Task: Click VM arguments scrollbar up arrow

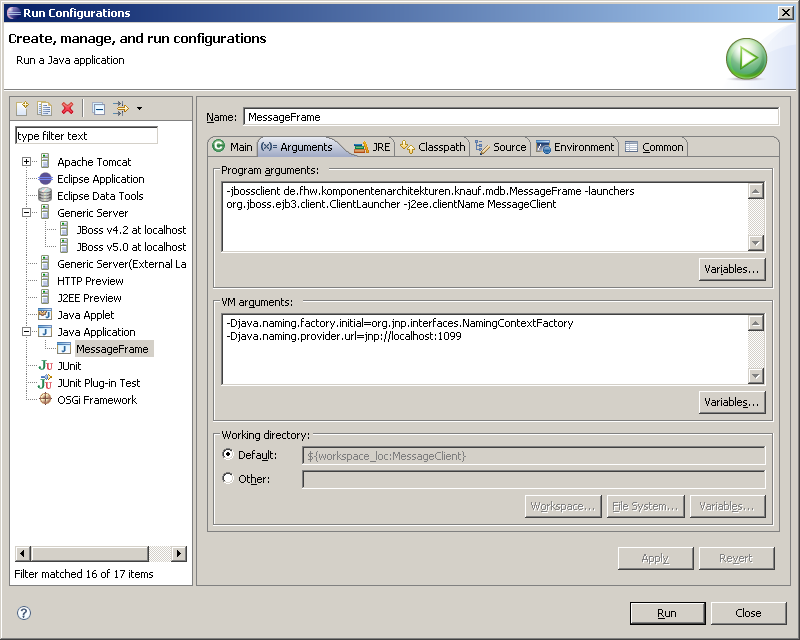Action: coord(755,323)
